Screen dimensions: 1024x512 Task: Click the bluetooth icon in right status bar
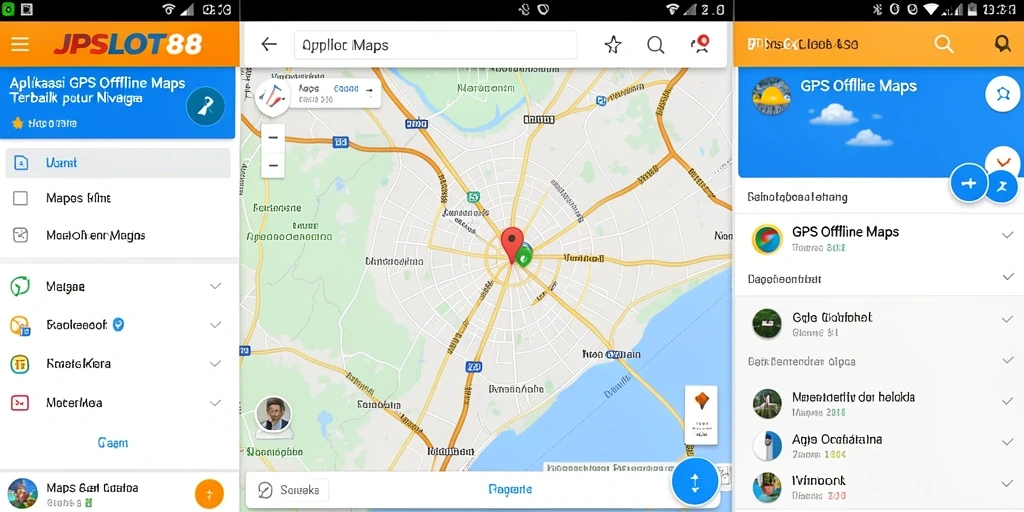coord(877,9)
